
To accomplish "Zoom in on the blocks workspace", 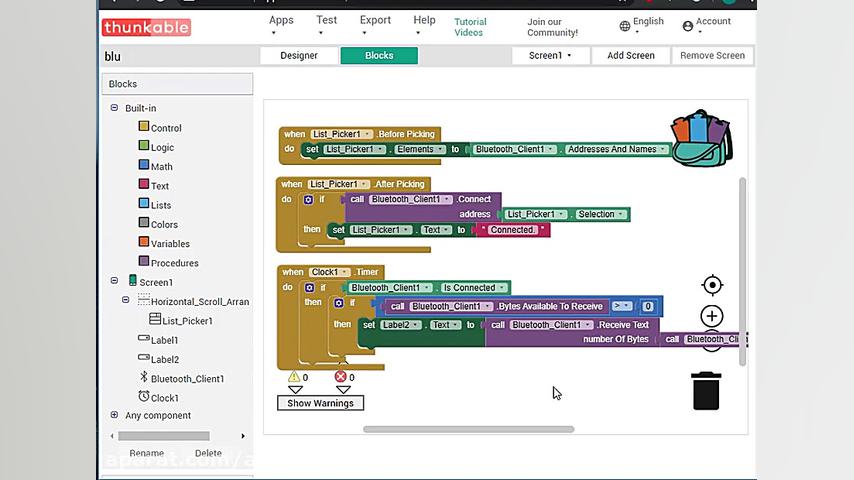I will coord(711,316).
